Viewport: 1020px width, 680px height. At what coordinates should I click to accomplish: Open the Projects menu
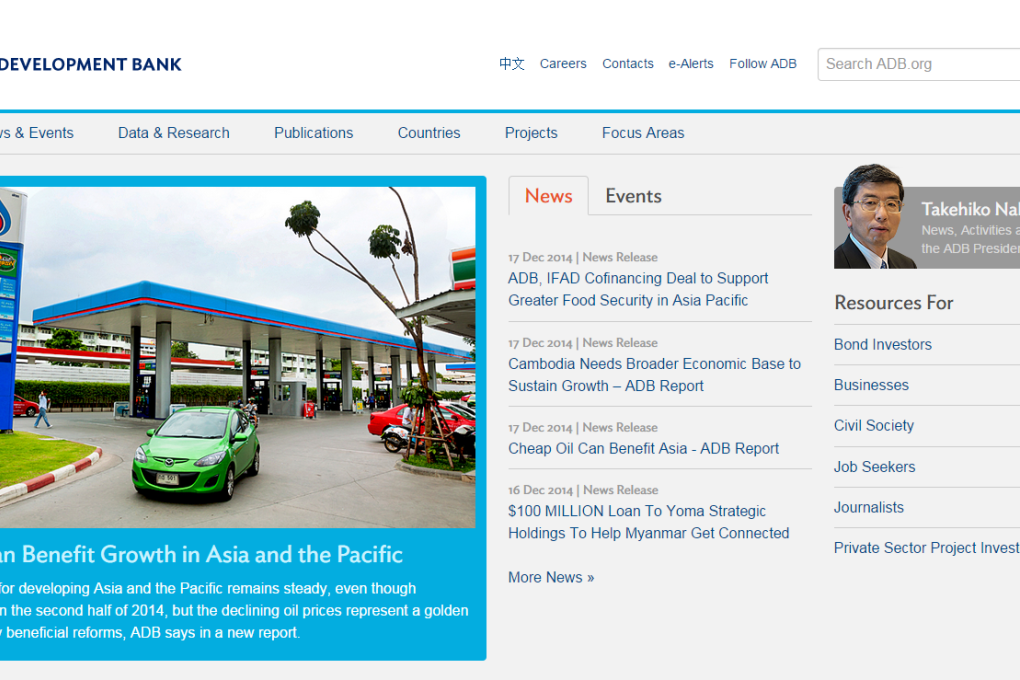tap(531, 132)
